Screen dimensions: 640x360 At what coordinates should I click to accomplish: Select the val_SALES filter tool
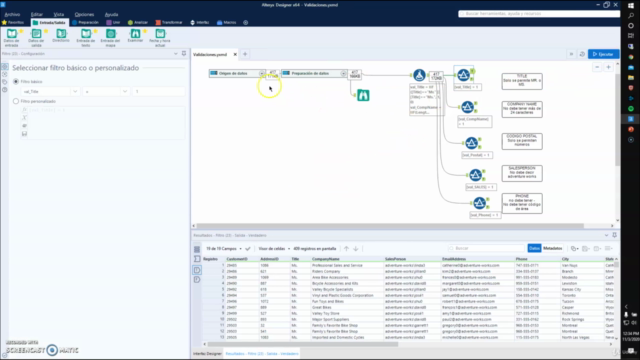point(476,175)
